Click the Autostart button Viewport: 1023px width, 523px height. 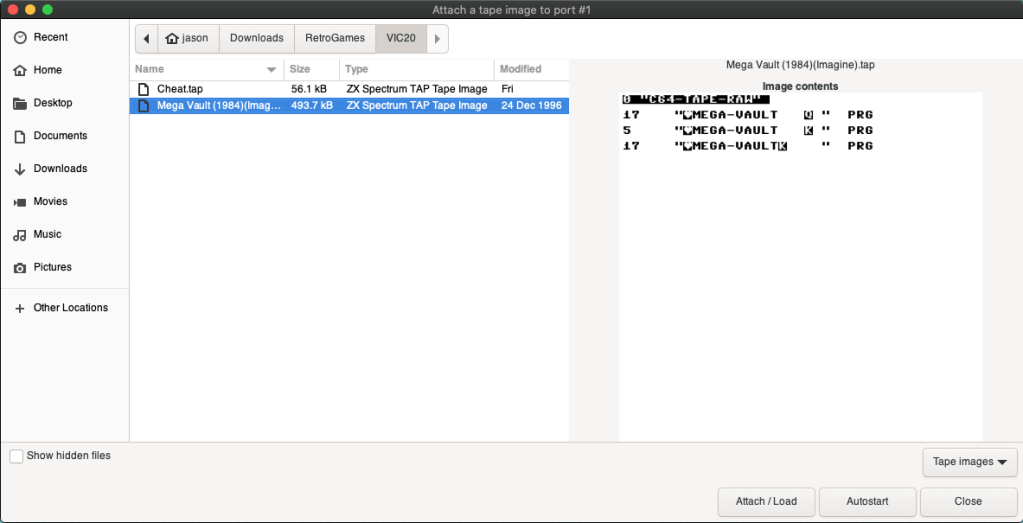[867, 501]
